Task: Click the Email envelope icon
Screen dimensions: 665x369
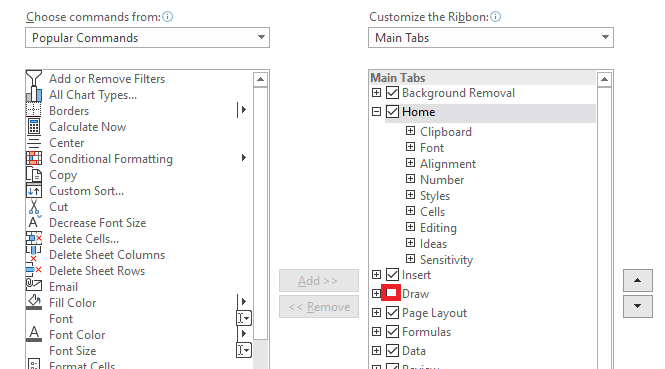Action: click(x=34, y=286)
